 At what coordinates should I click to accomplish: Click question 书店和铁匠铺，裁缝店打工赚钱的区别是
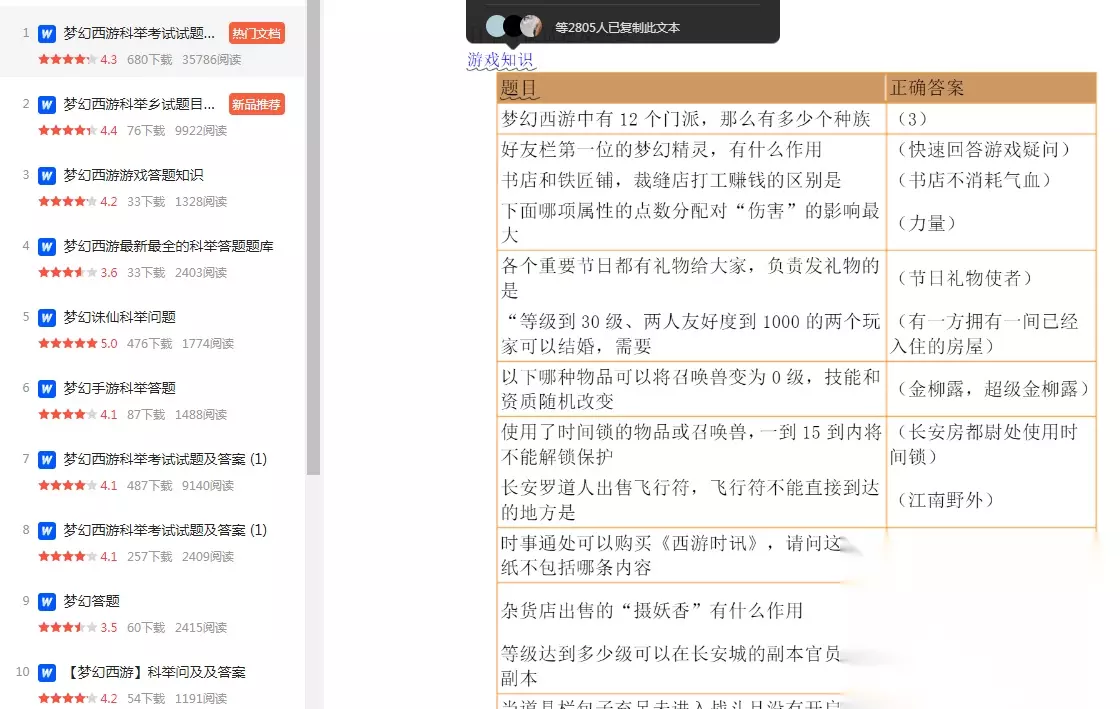(x=671, y=181)
